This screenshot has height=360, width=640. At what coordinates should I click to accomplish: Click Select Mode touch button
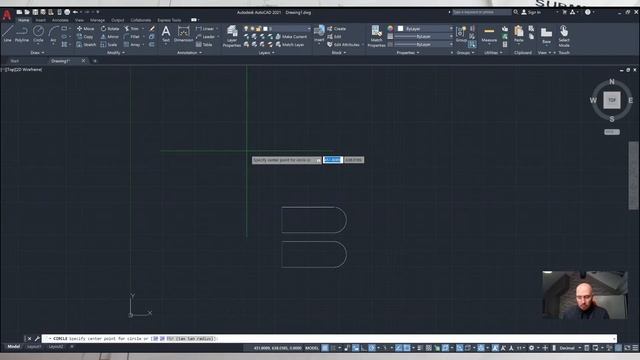(x=564, y=36)
